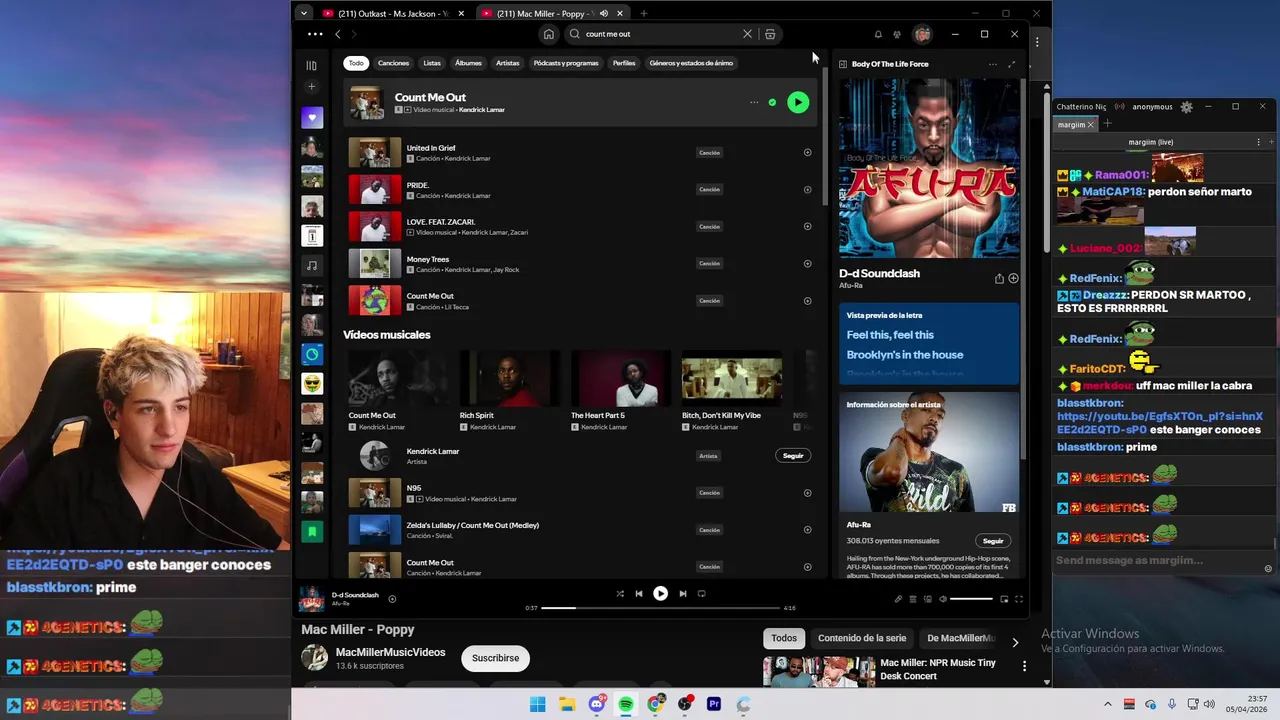
Task: Open the Money Trees song row
Action: [x=582, y=264]
